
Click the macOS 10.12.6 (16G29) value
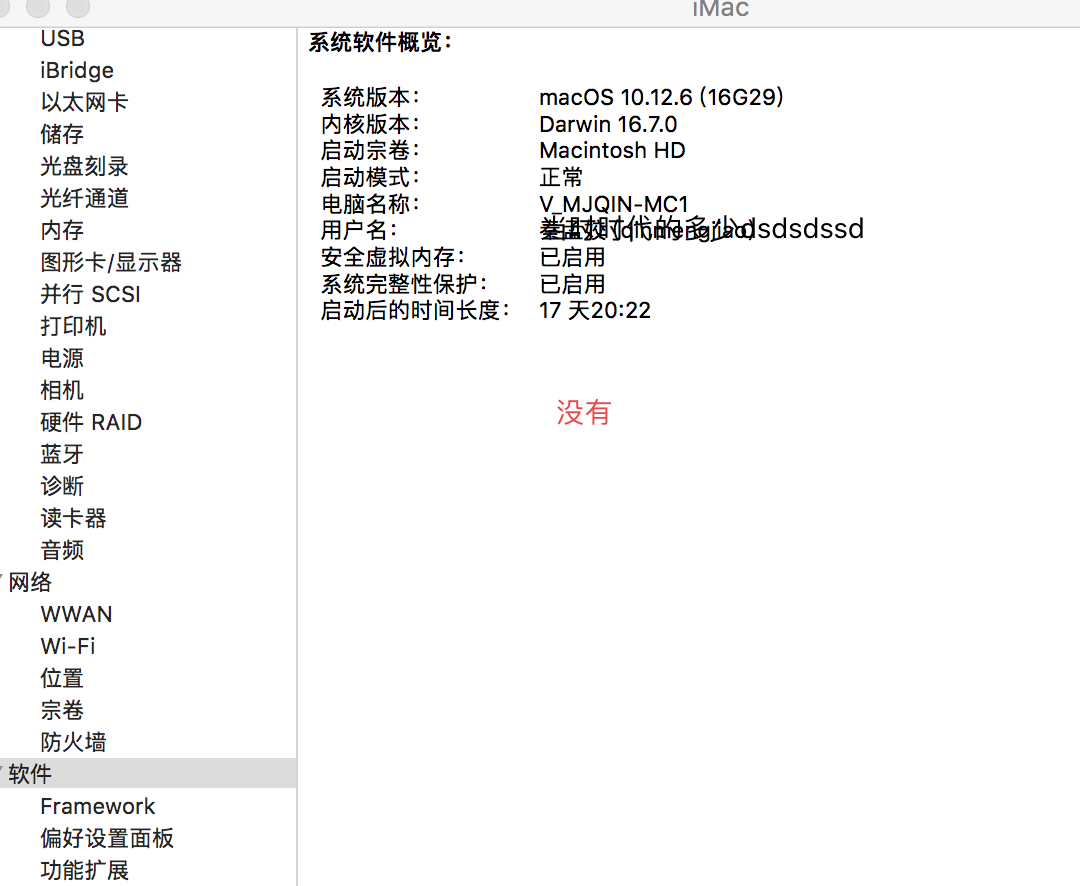click(661, 97)
